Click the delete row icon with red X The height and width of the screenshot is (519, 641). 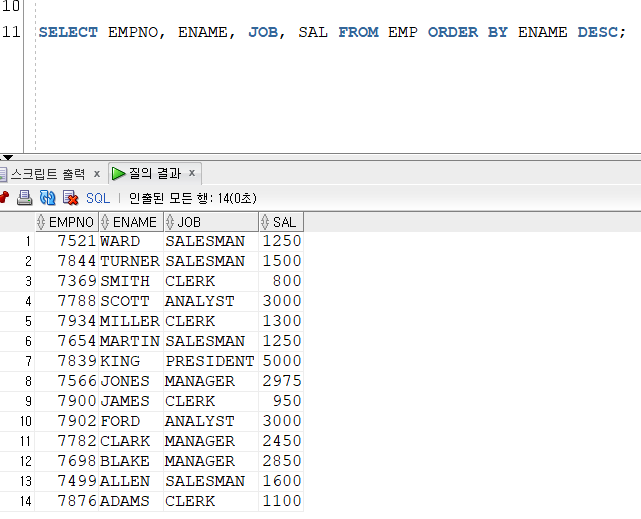pyautogui.click(x=70, y=197)
